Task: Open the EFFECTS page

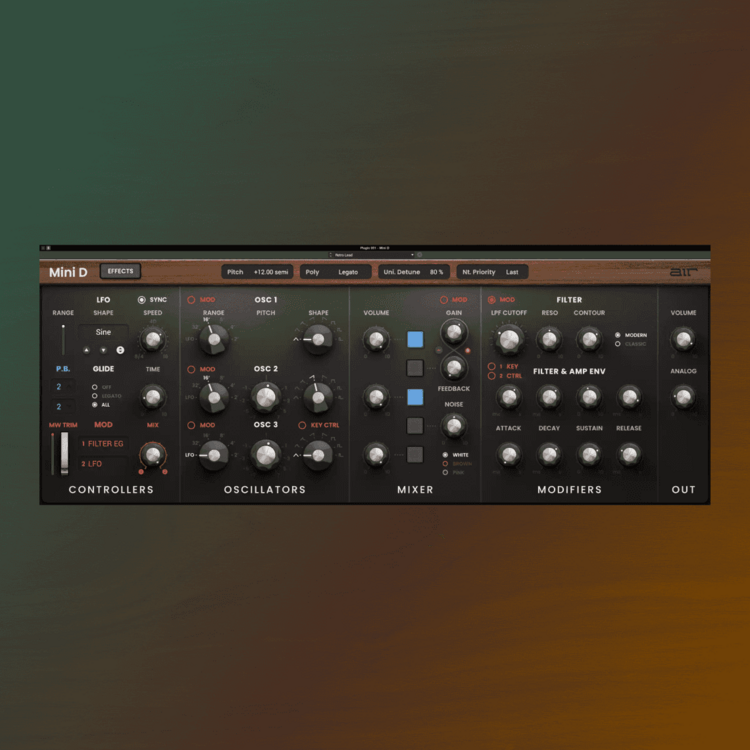Action: point(120,271)
